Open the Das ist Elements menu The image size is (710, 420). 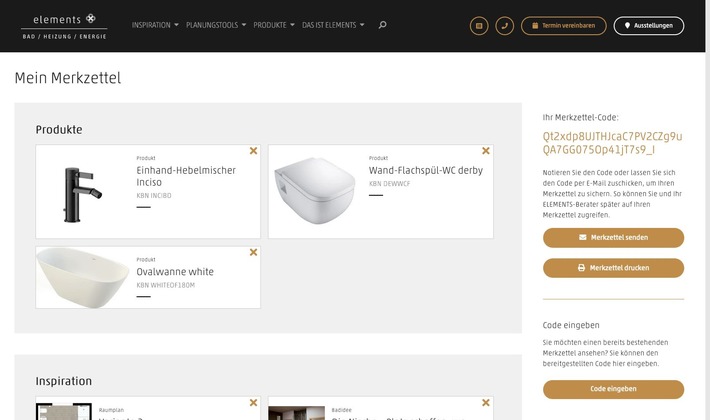(333, 25)
